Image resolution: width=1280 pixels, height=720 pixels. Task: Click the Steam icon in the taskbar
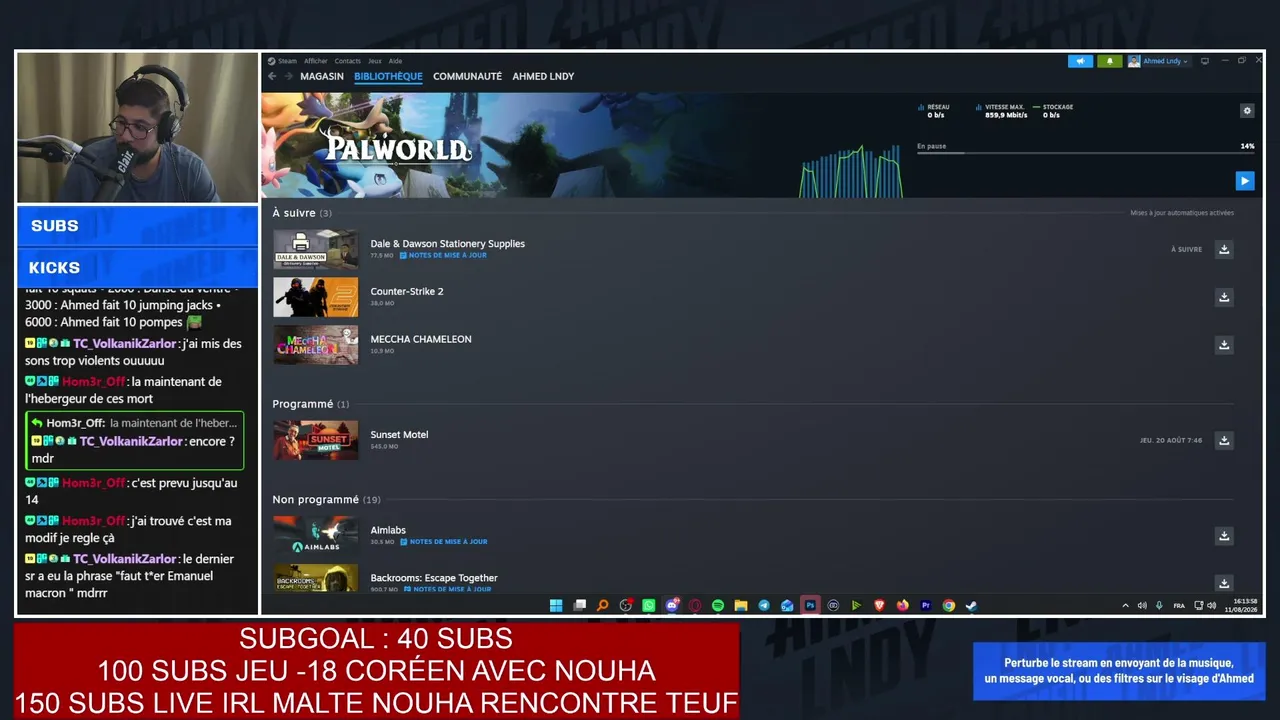(x=971, y=605)
